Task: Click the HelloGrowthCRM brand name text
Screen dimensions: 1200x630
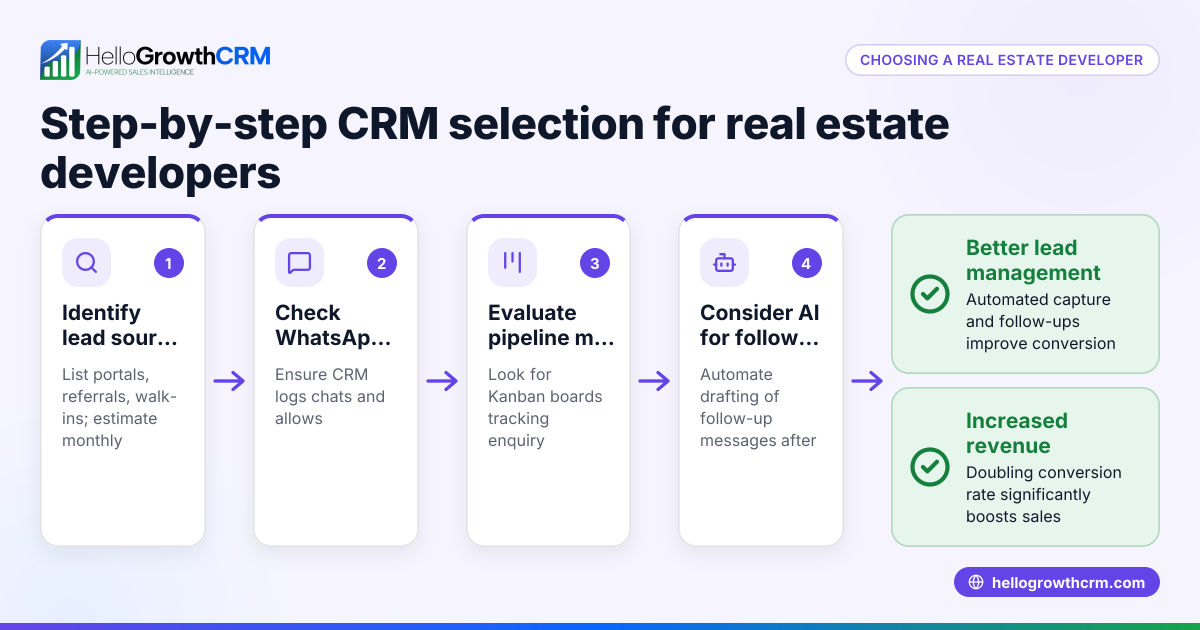Action: 177,55
